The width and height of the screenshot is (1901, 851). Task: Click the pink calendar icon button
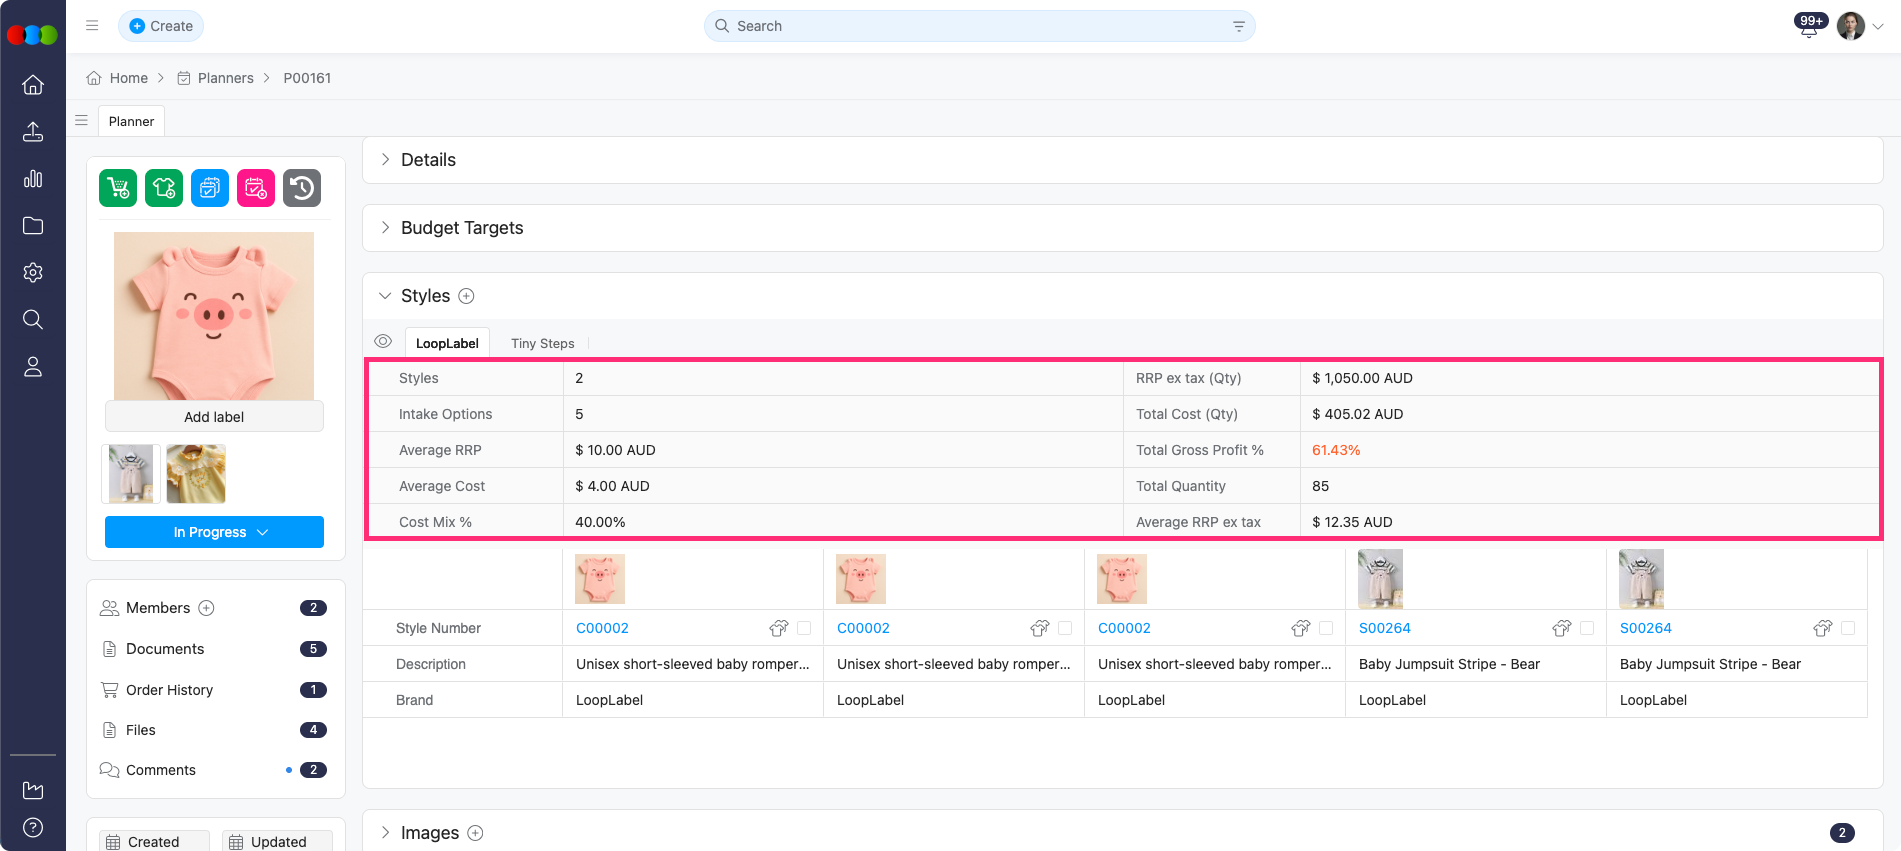coord(256,188)
